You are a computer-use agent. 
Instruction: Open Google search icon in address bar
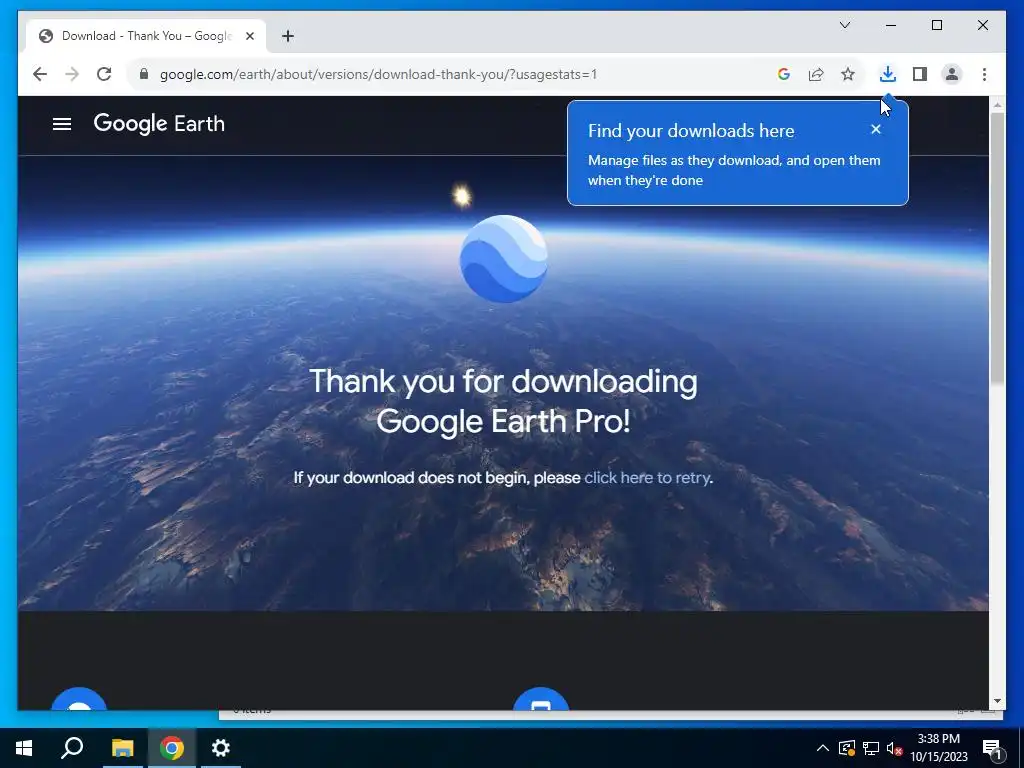point(784,74)
